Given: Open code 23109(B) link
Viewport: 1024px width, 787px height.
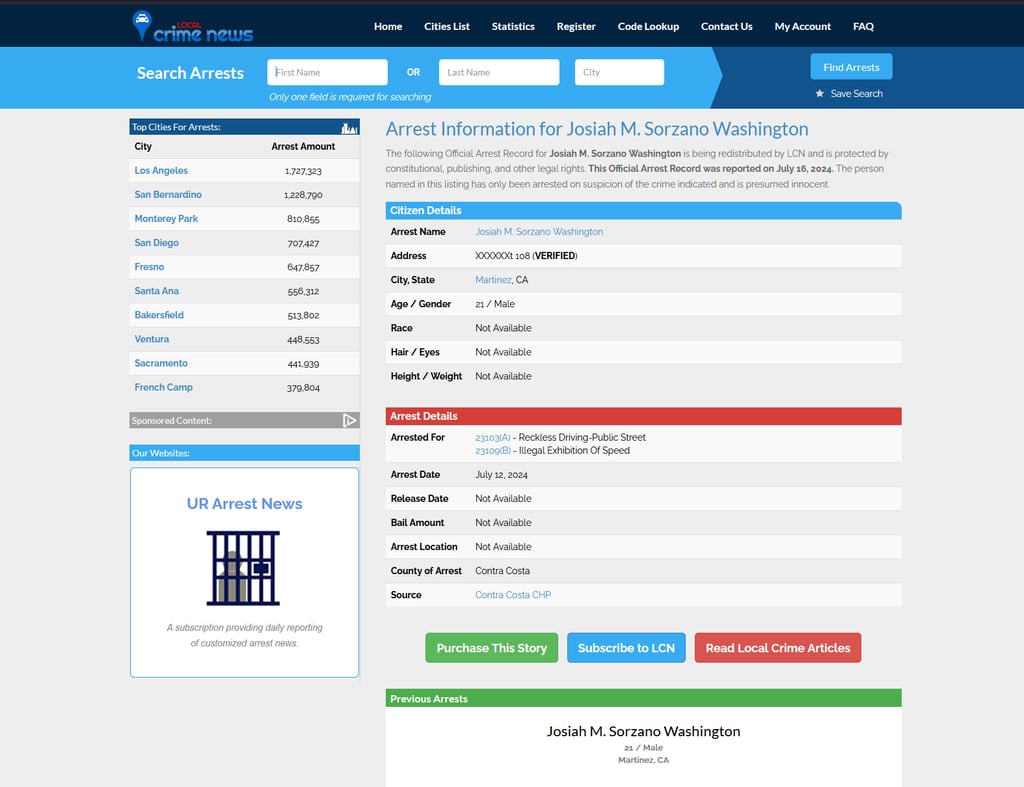Looking at the screenshot, I should (492, 451).
